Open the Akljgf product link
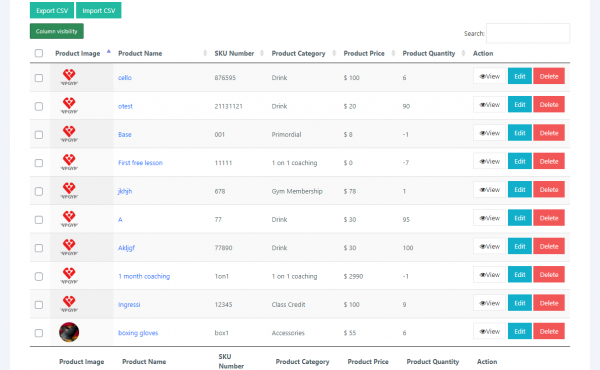 pos(126,248)
